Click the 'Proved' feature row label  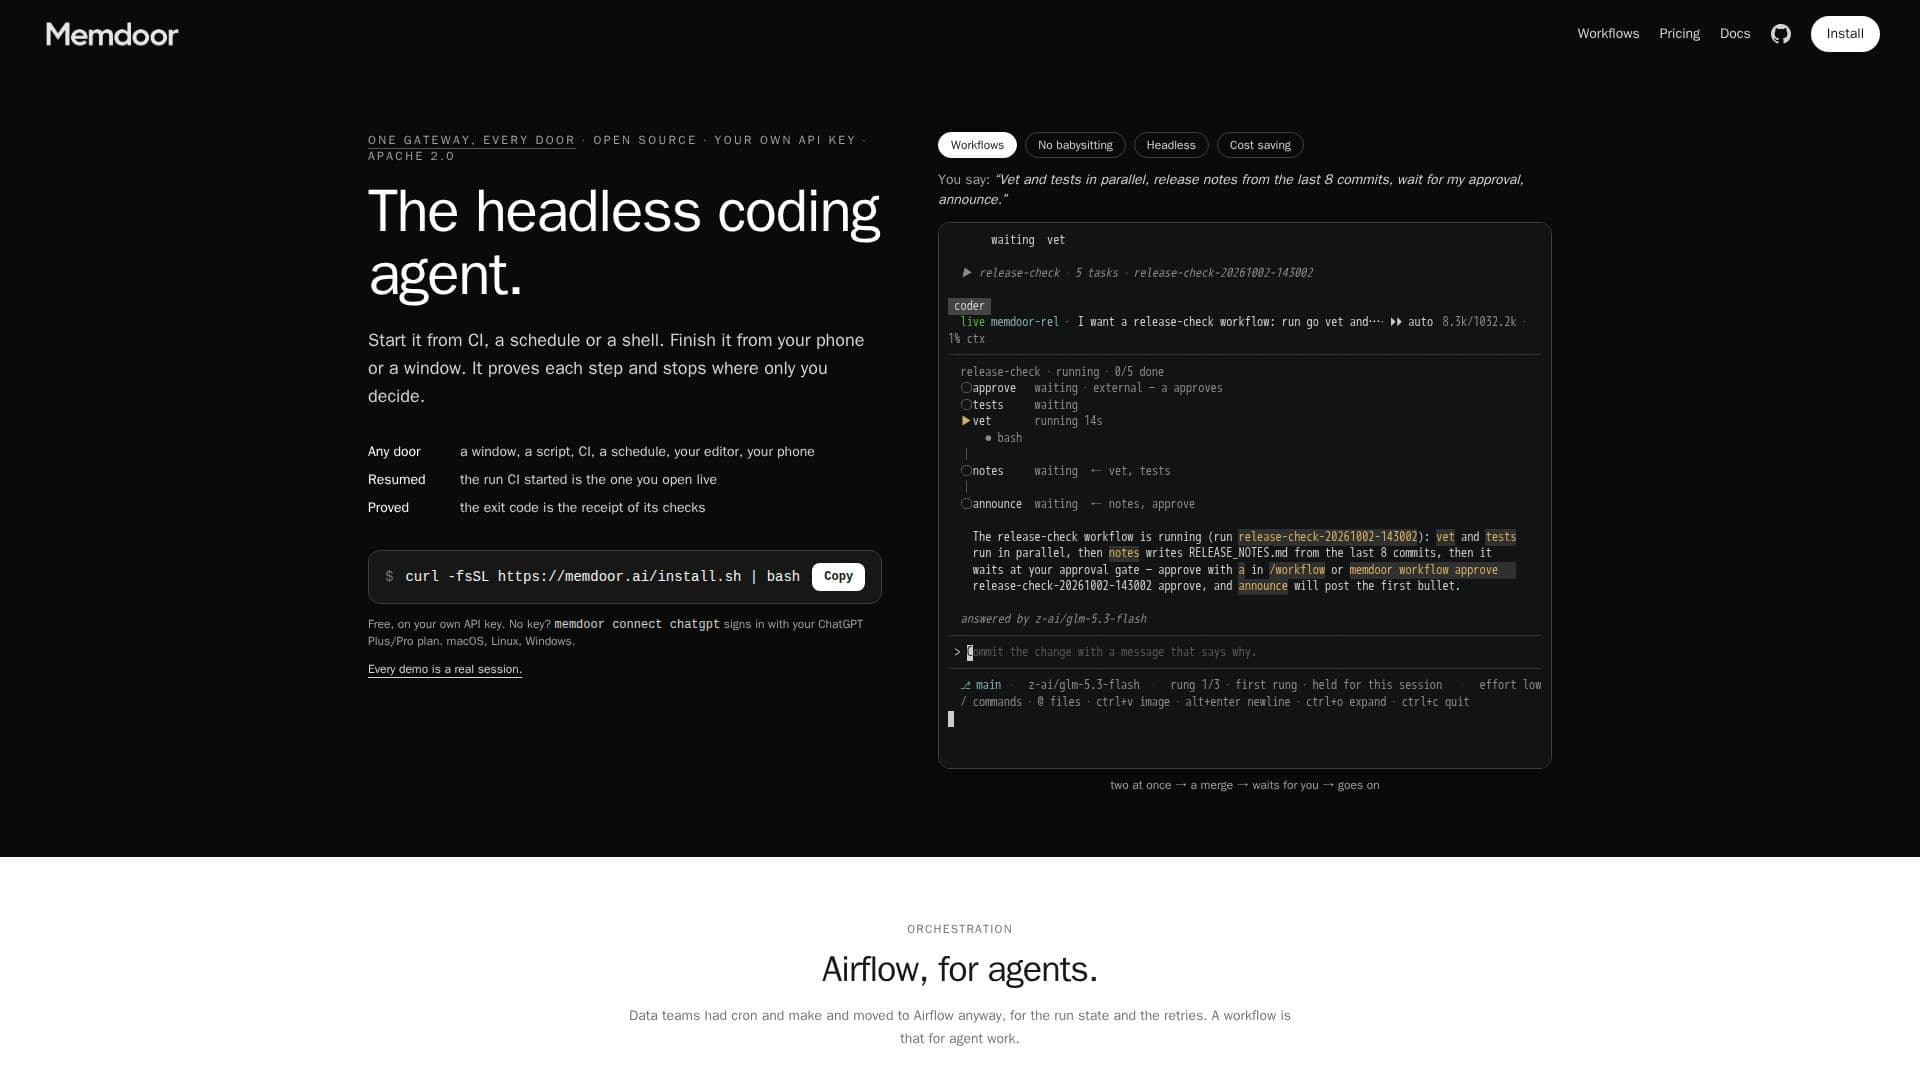[x=388, y=508]
